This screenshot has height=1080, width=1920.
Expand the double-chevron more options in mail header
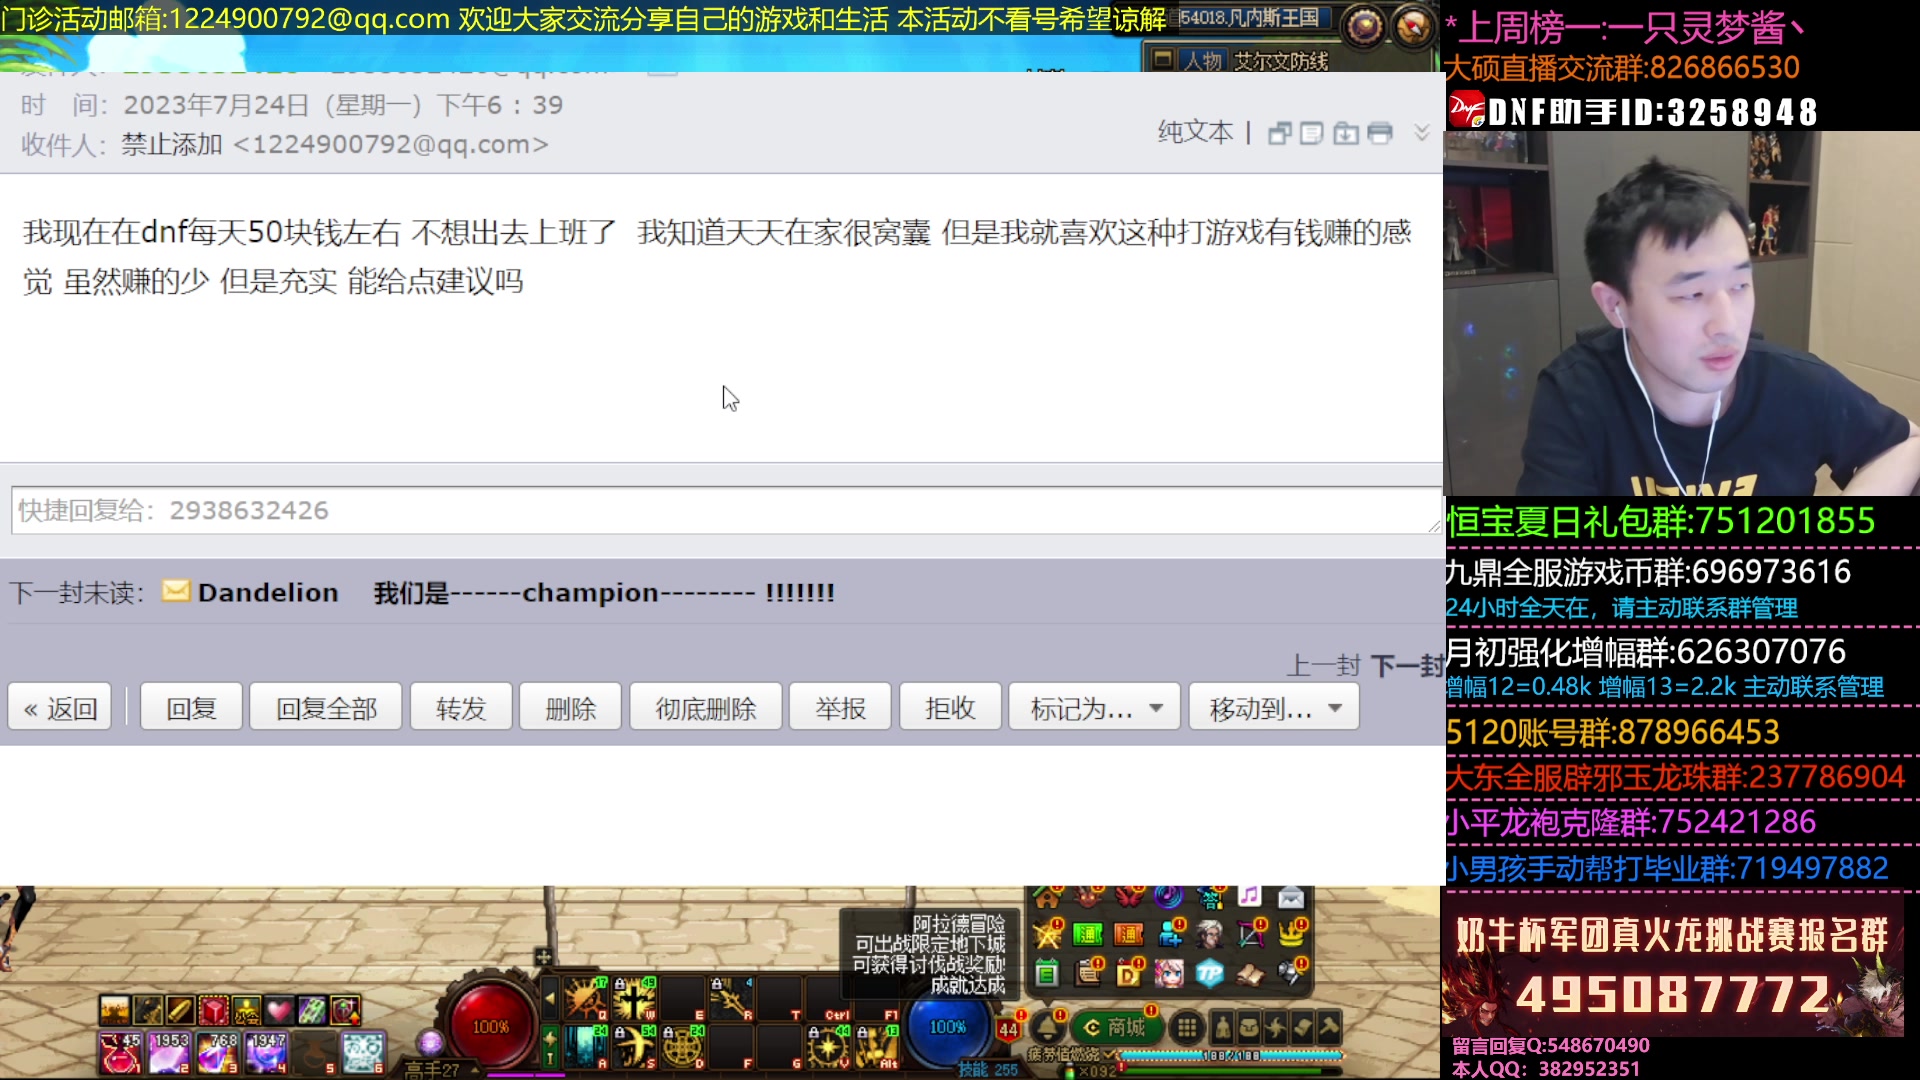[x=1423, y=131]
